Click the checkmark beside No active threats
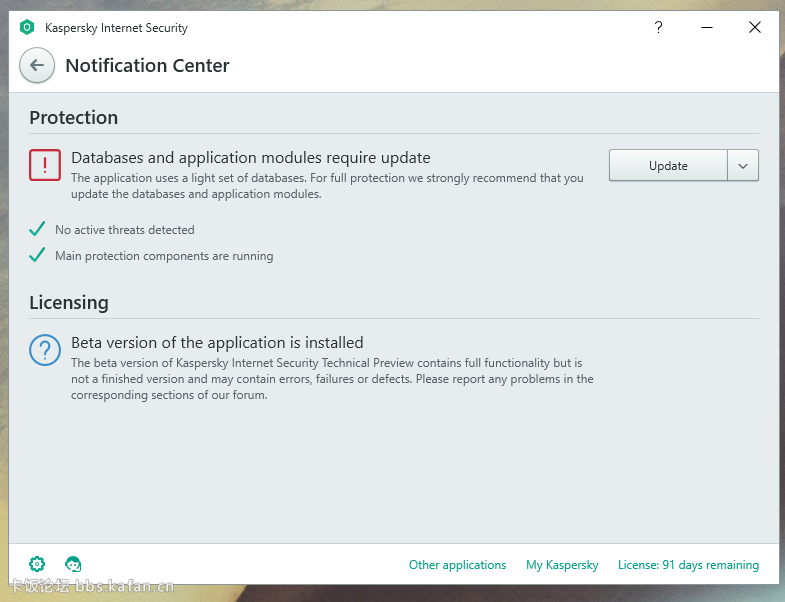The height and width of the screenshot is (602, 785). click(x=37, y=229)
